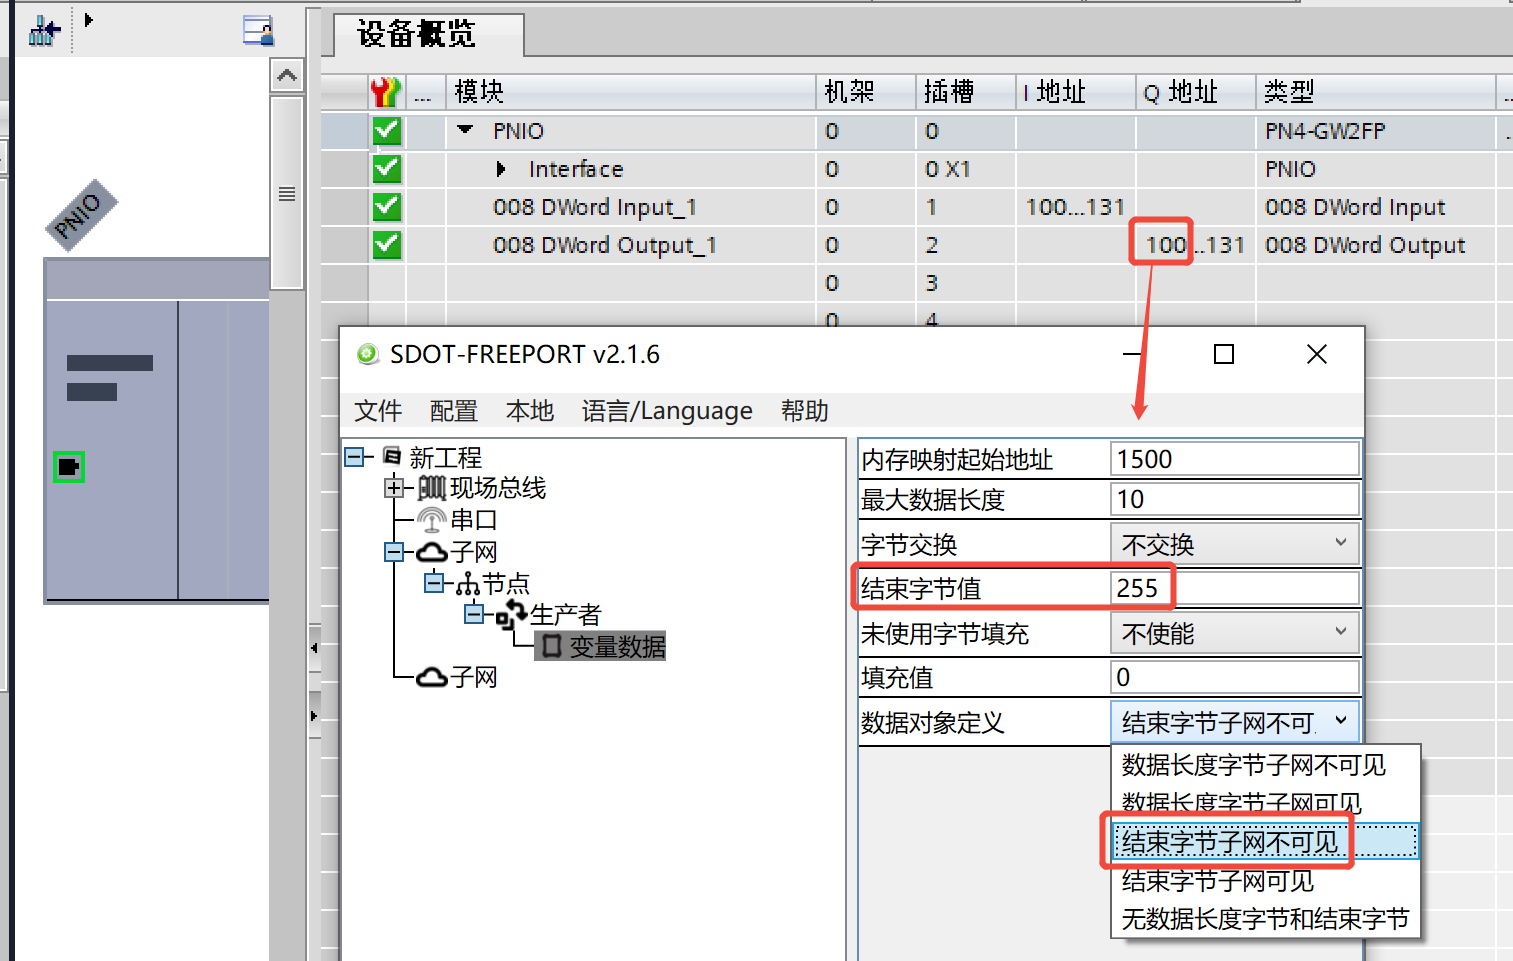This screenshot has height=961, width=1513.
Task: Open the 语言/Language menu
Action: click(667, 411)
